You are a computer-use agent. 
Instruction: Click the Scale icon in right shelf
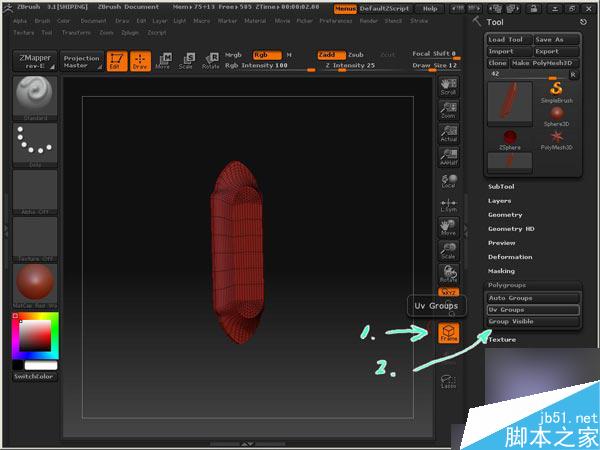[448, 251]
